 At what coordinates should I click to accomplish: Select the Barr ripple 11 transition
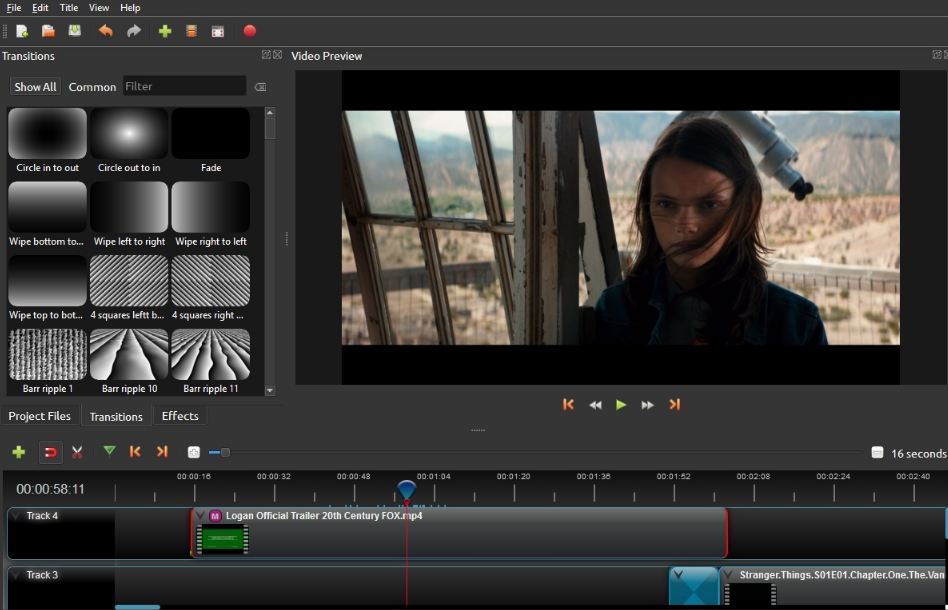click(x=210, y=362)
